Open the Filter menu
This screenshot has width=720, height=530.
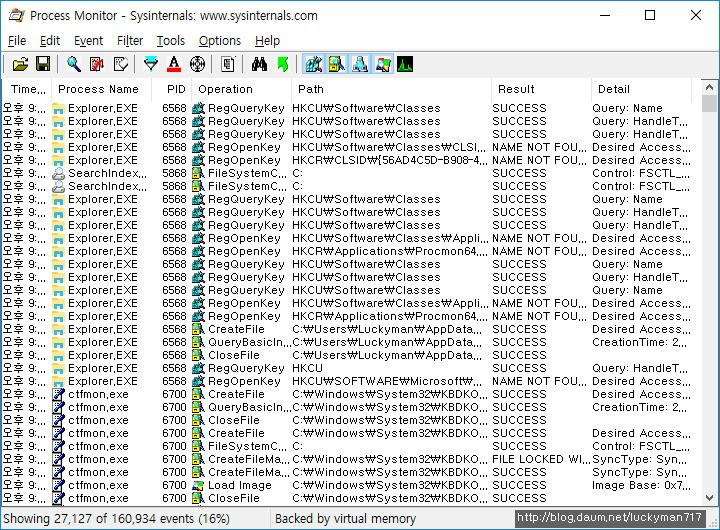(x=130, y=41)
